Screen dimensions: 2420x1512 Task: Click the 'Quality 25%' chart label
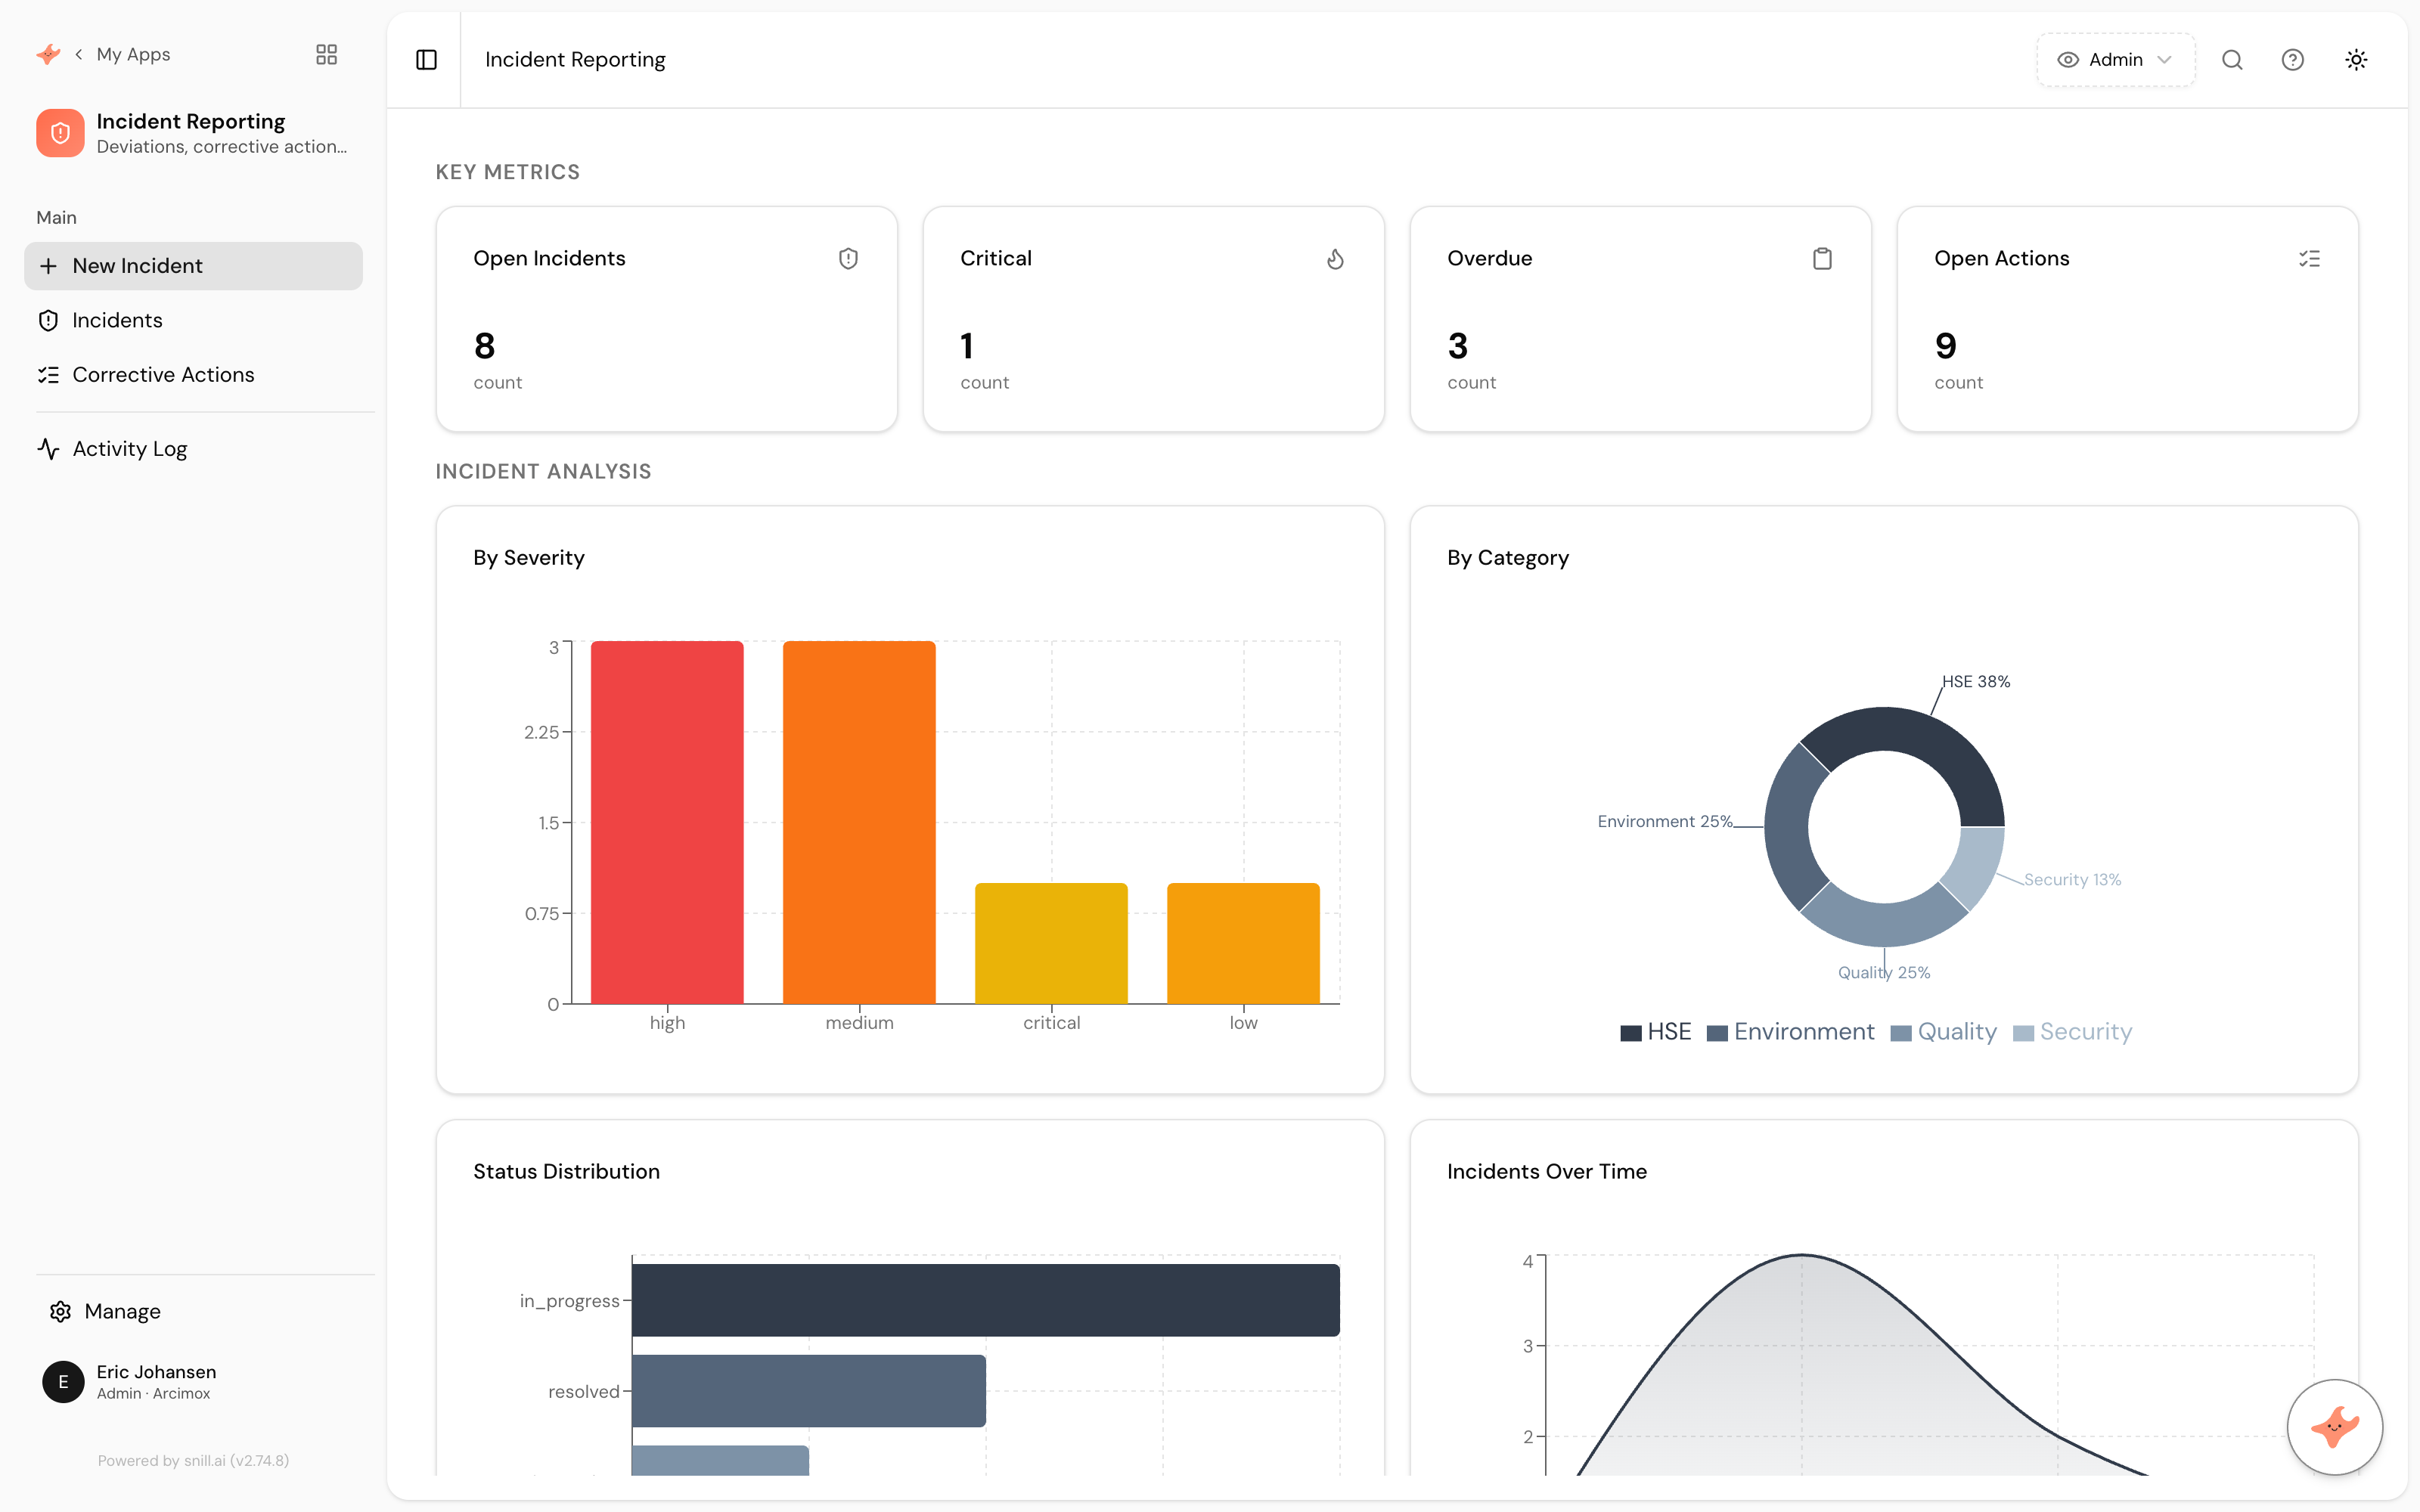point(1884,972)
